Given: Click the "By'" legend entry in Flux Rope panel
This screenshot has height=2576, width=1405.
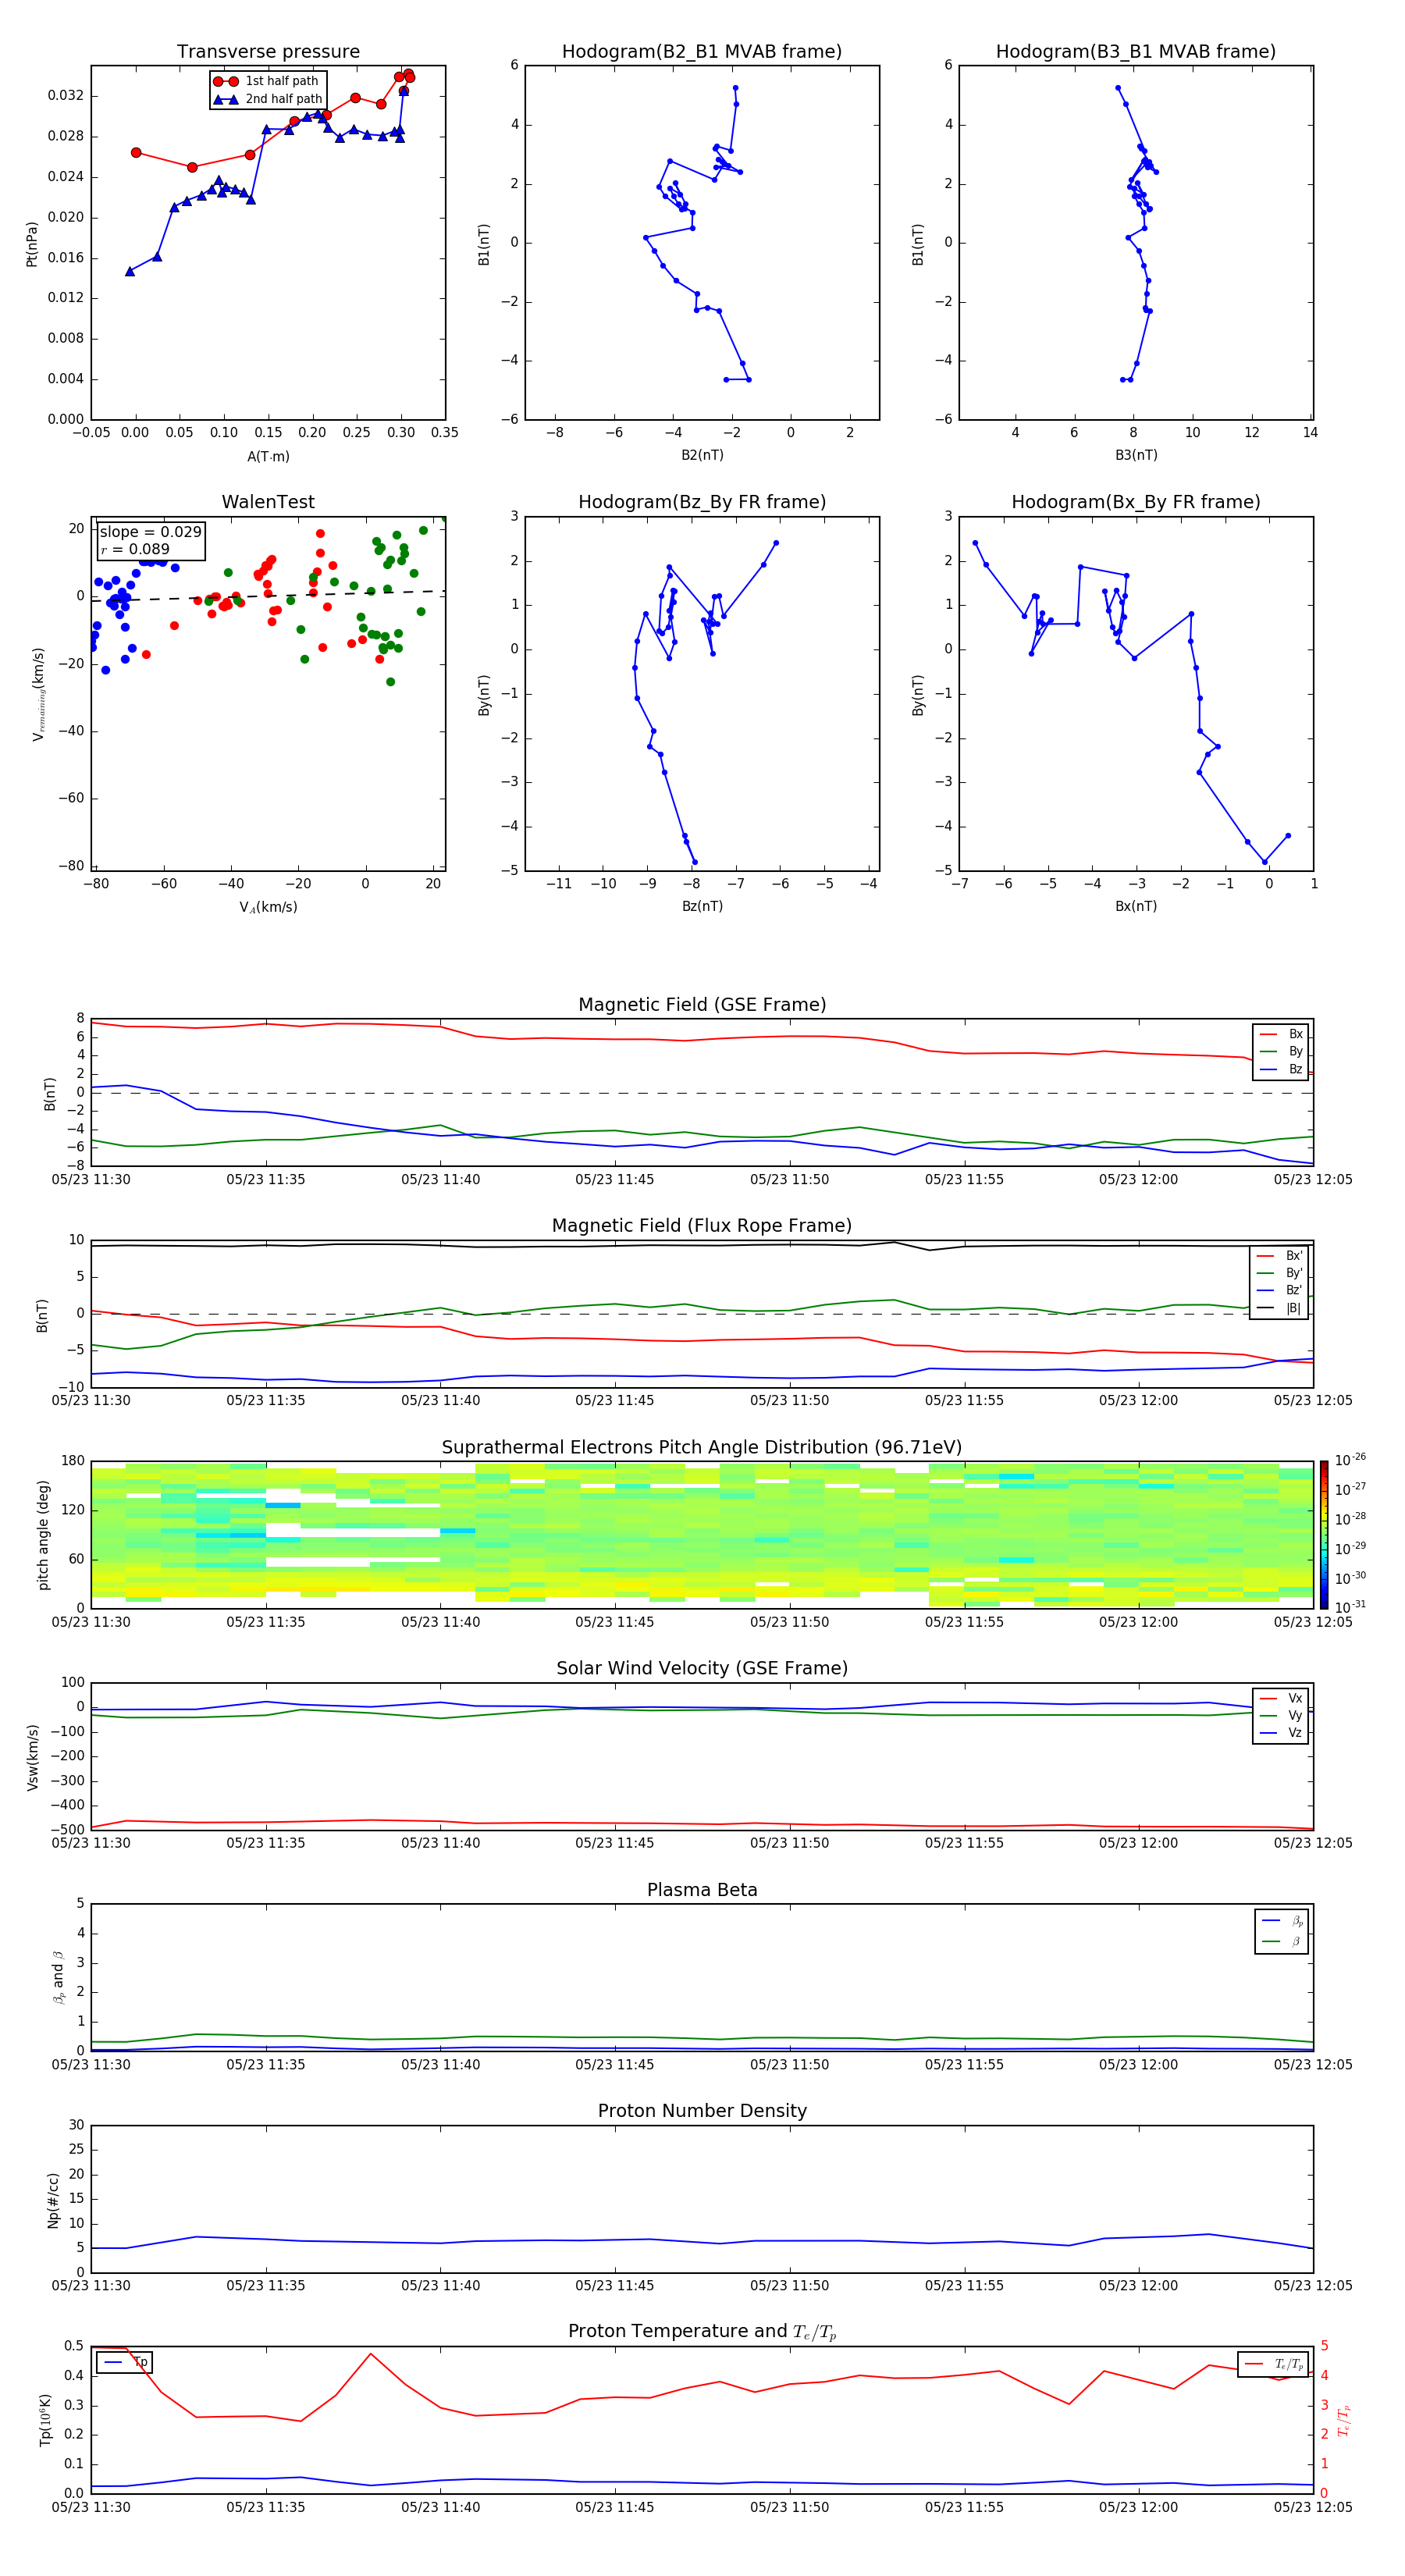Looking at the screenshot, I should (1280, 1273).
